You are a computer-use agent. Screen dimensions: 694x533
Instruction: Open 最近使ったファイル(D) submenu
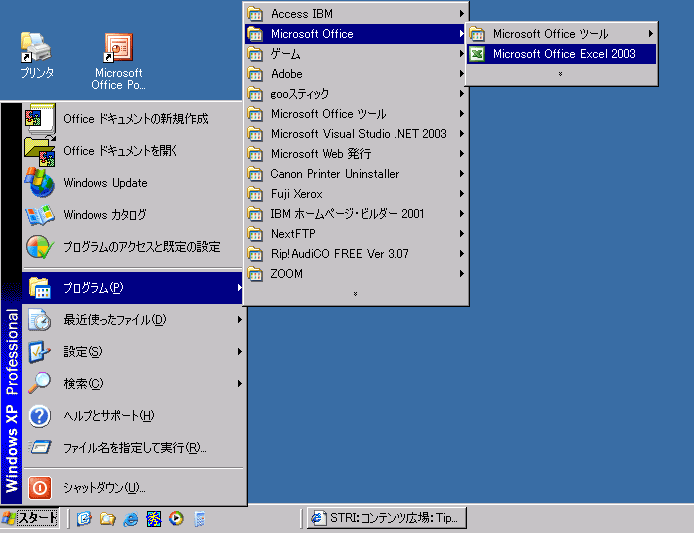132,320
